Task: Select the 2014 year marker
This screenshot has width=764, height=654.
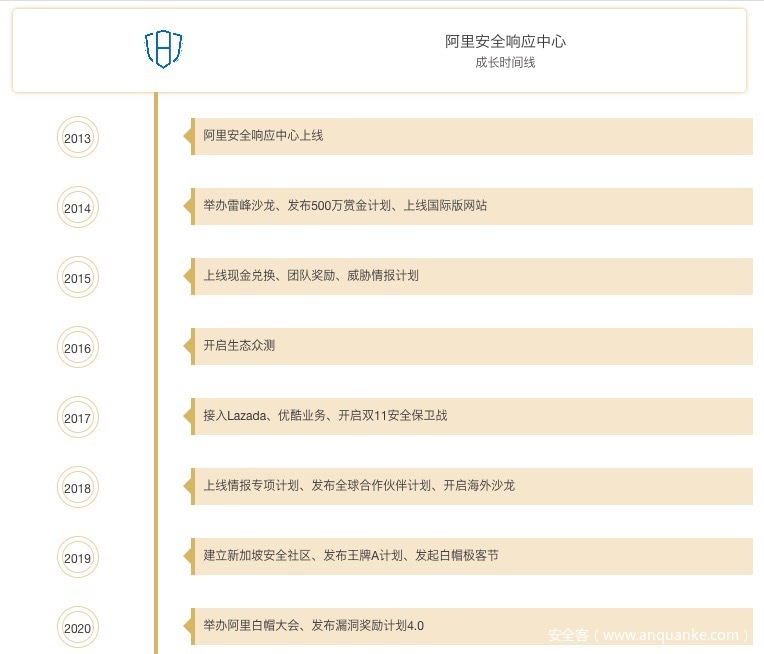Action: click(x=77, y=208)
